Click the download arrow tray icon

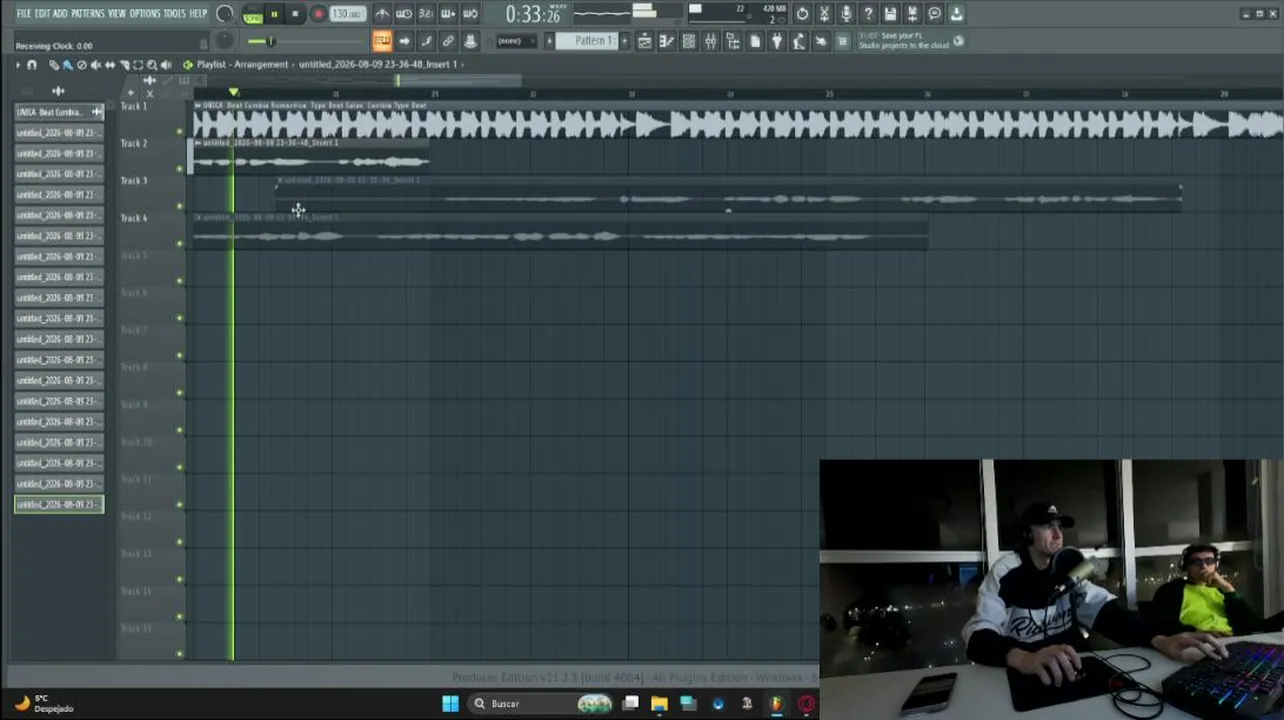(x=956, y=14)
